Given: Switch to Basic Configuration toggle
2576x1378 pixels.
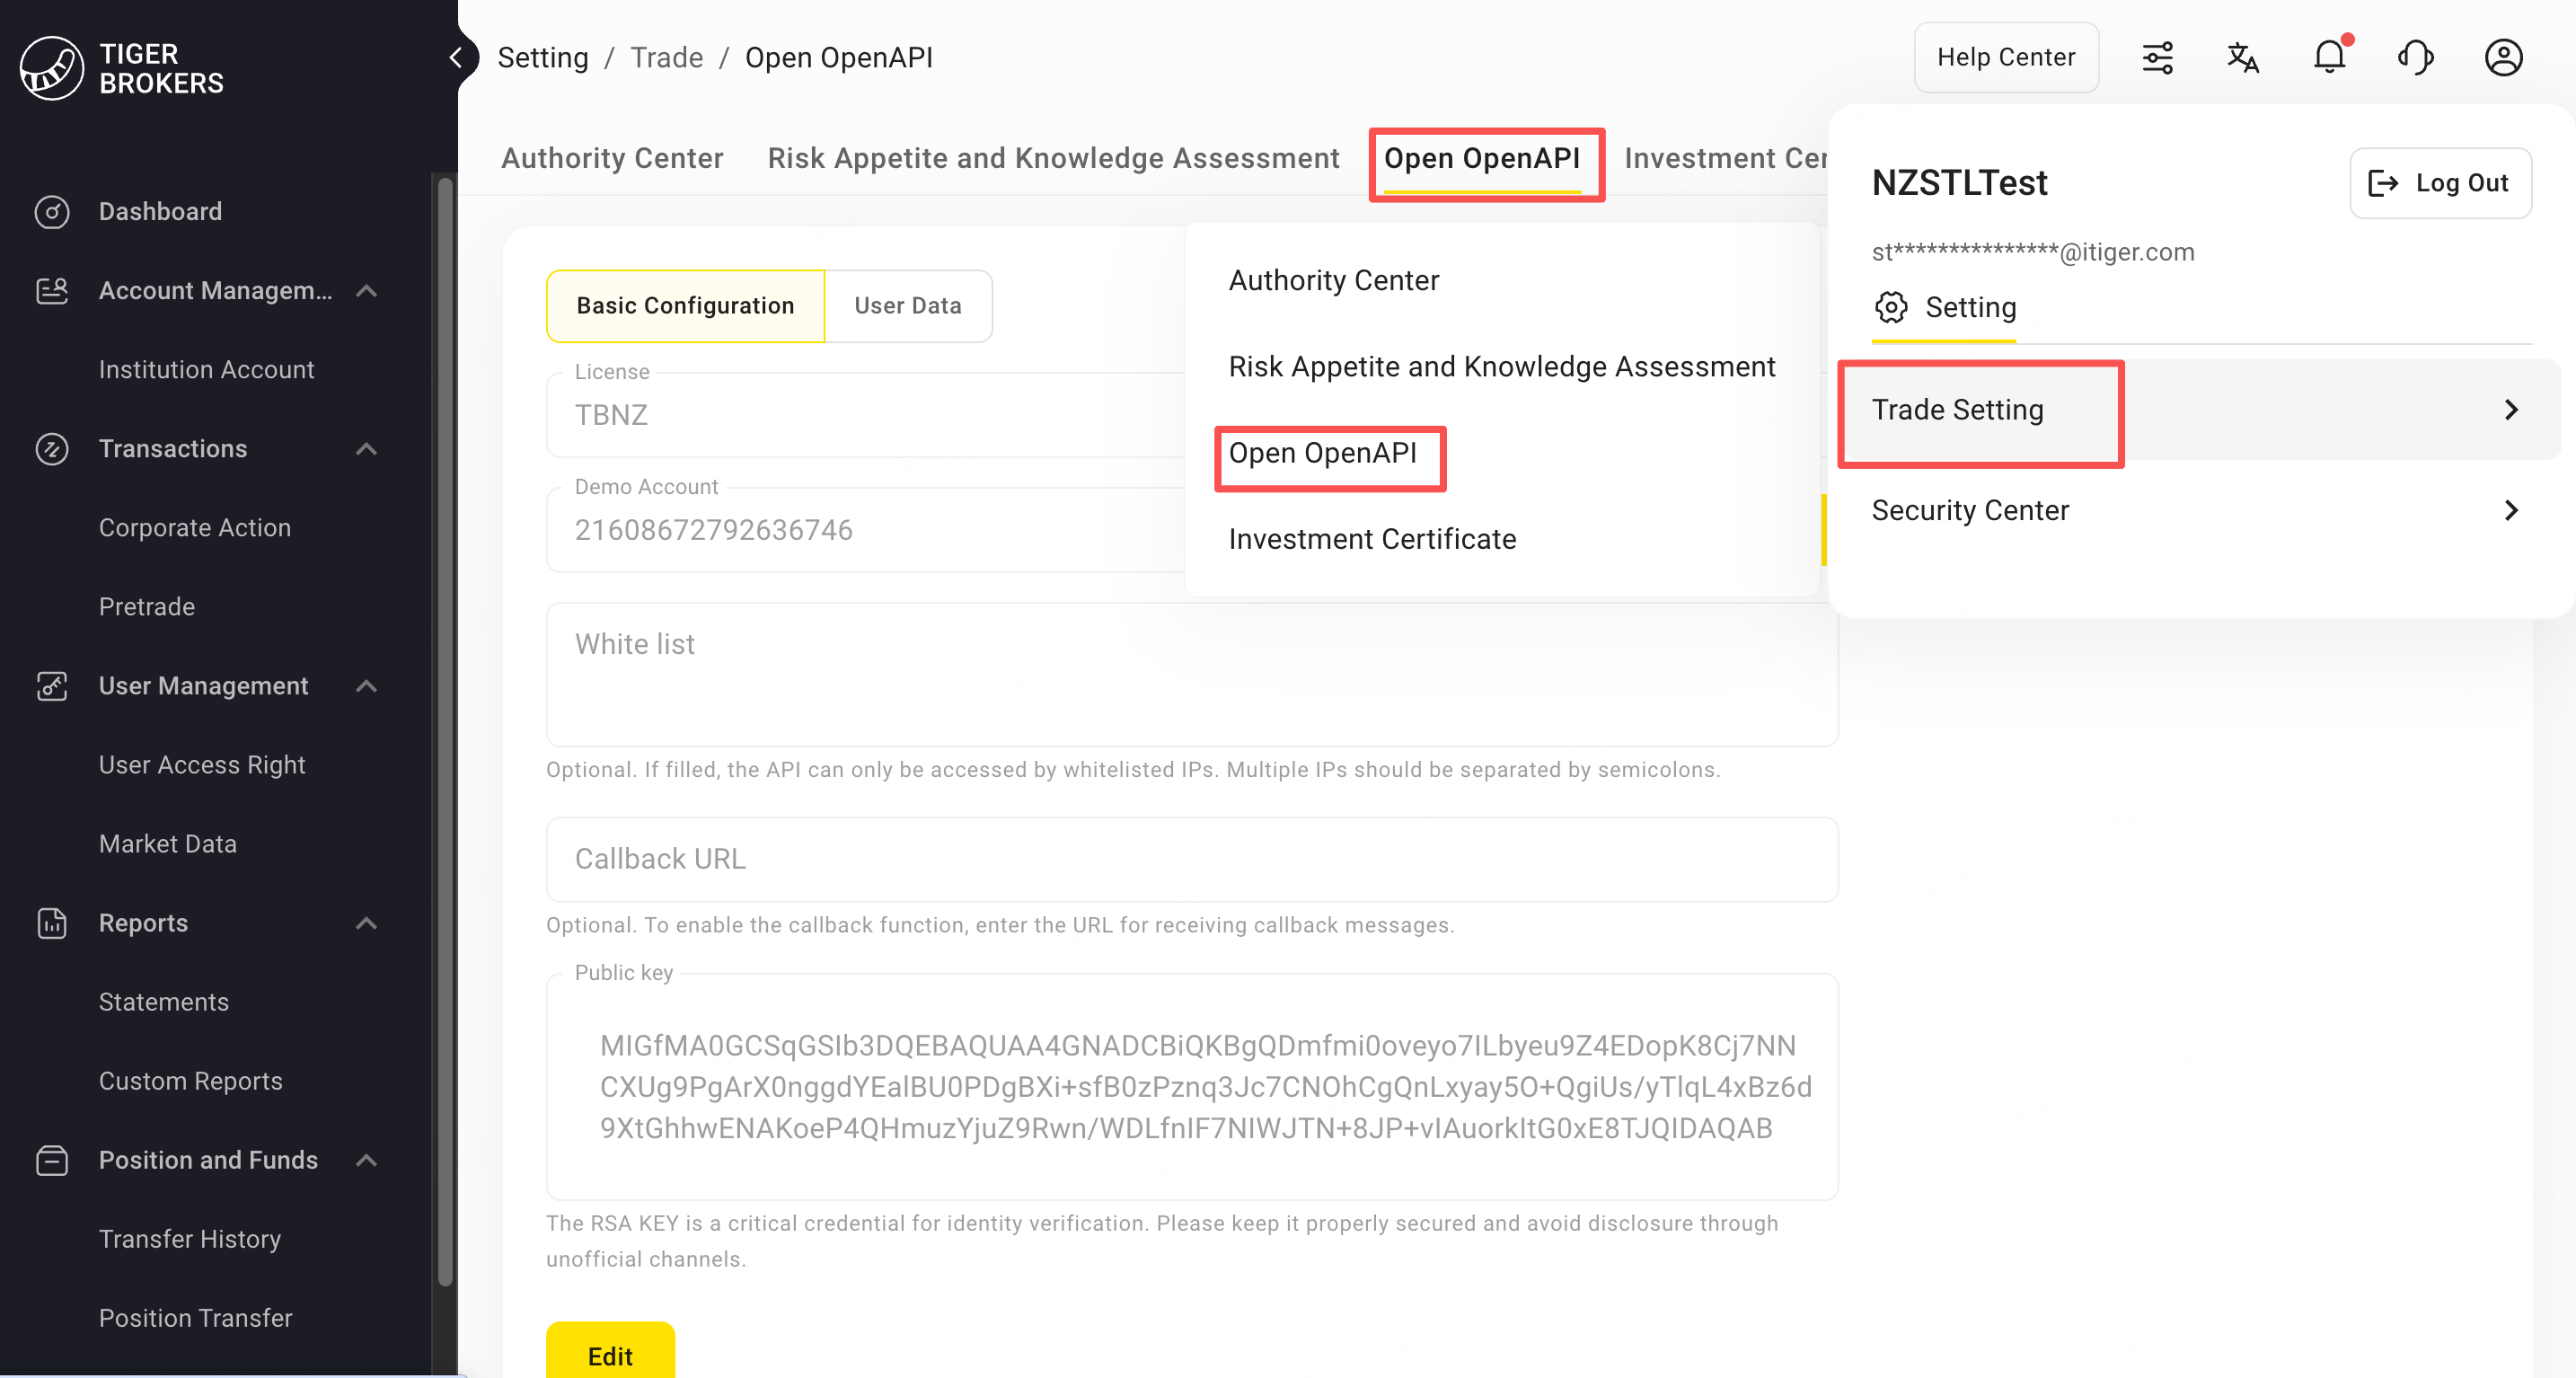Looking at the screenshot, I should (x=685, y=305).
